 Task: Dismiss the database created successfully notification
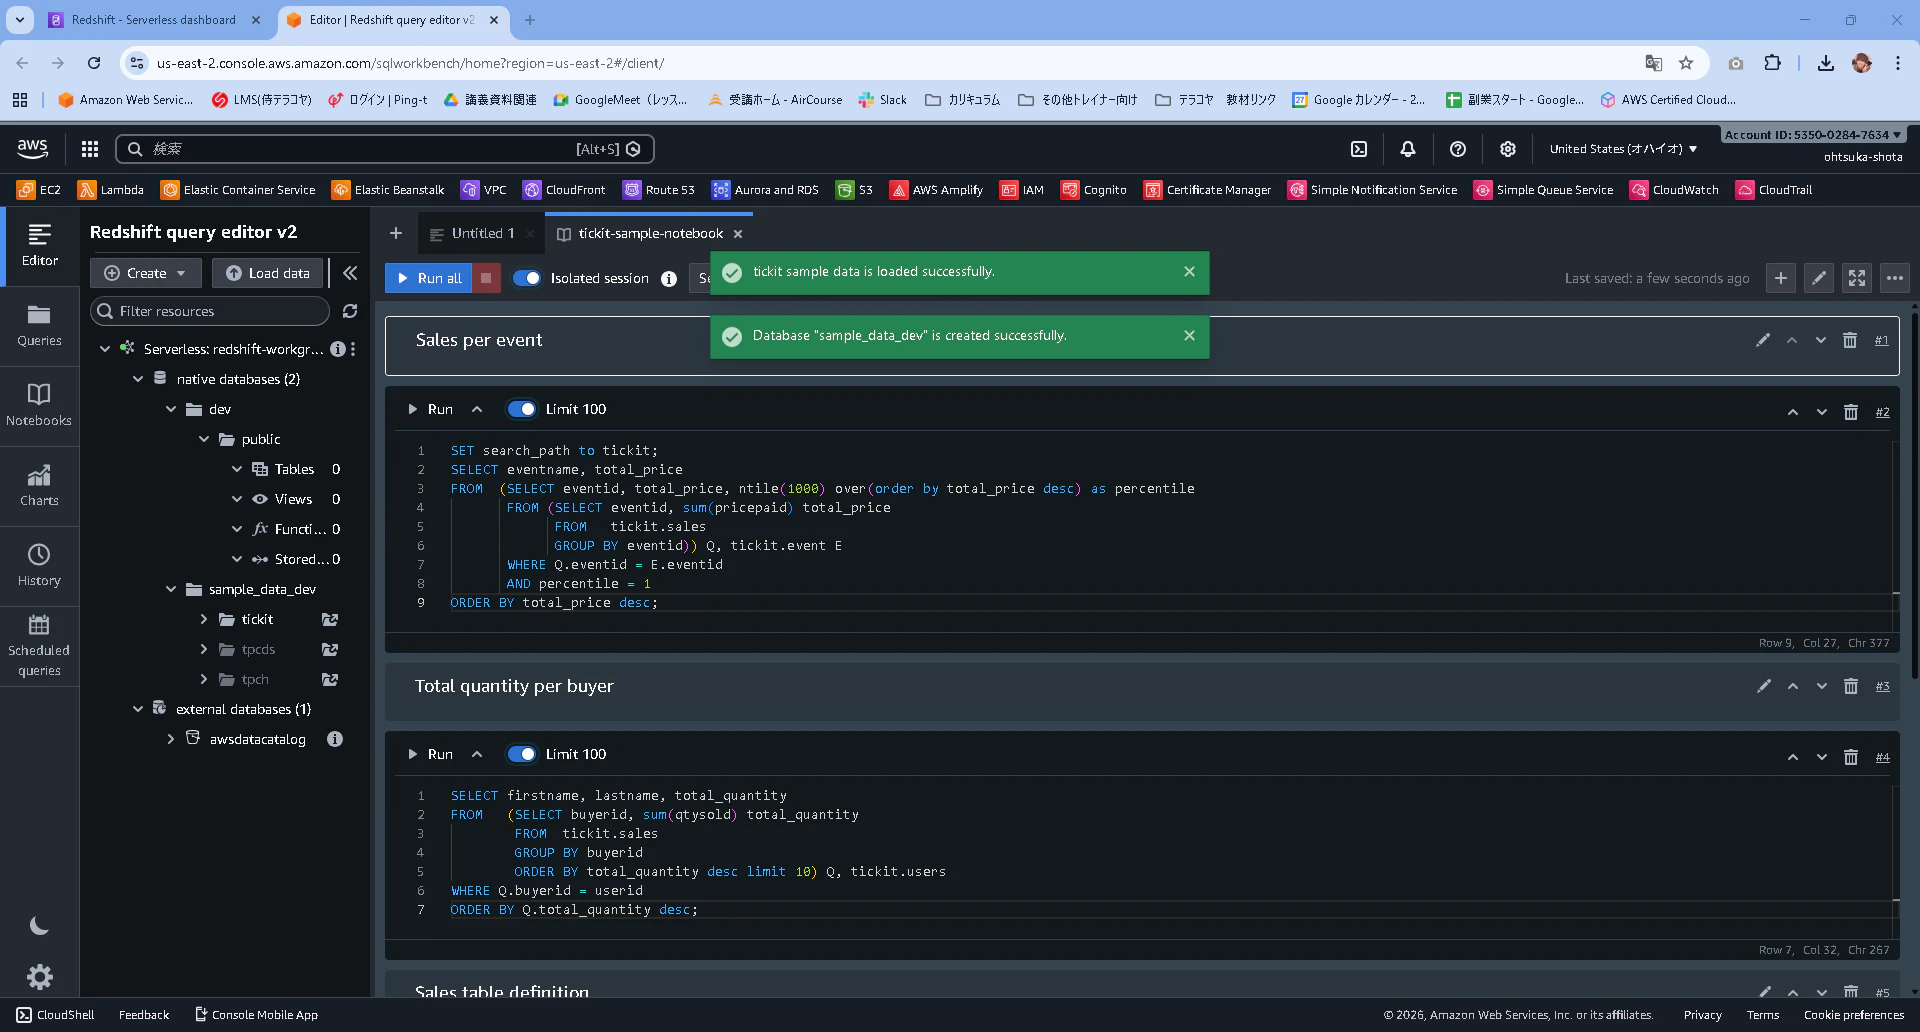point(1189,335)
